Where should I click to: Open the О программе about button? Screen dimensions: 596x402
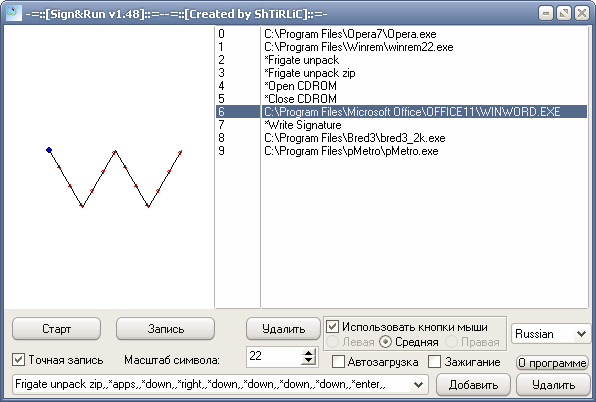click(552, 363)
